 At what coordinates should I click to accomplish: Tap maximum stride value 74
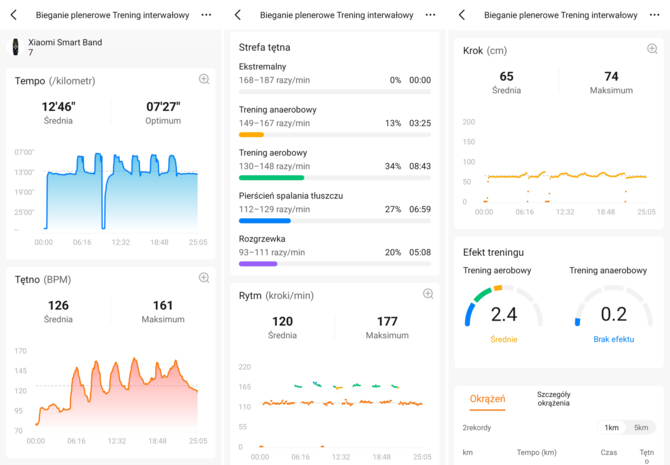click(611, 76)
